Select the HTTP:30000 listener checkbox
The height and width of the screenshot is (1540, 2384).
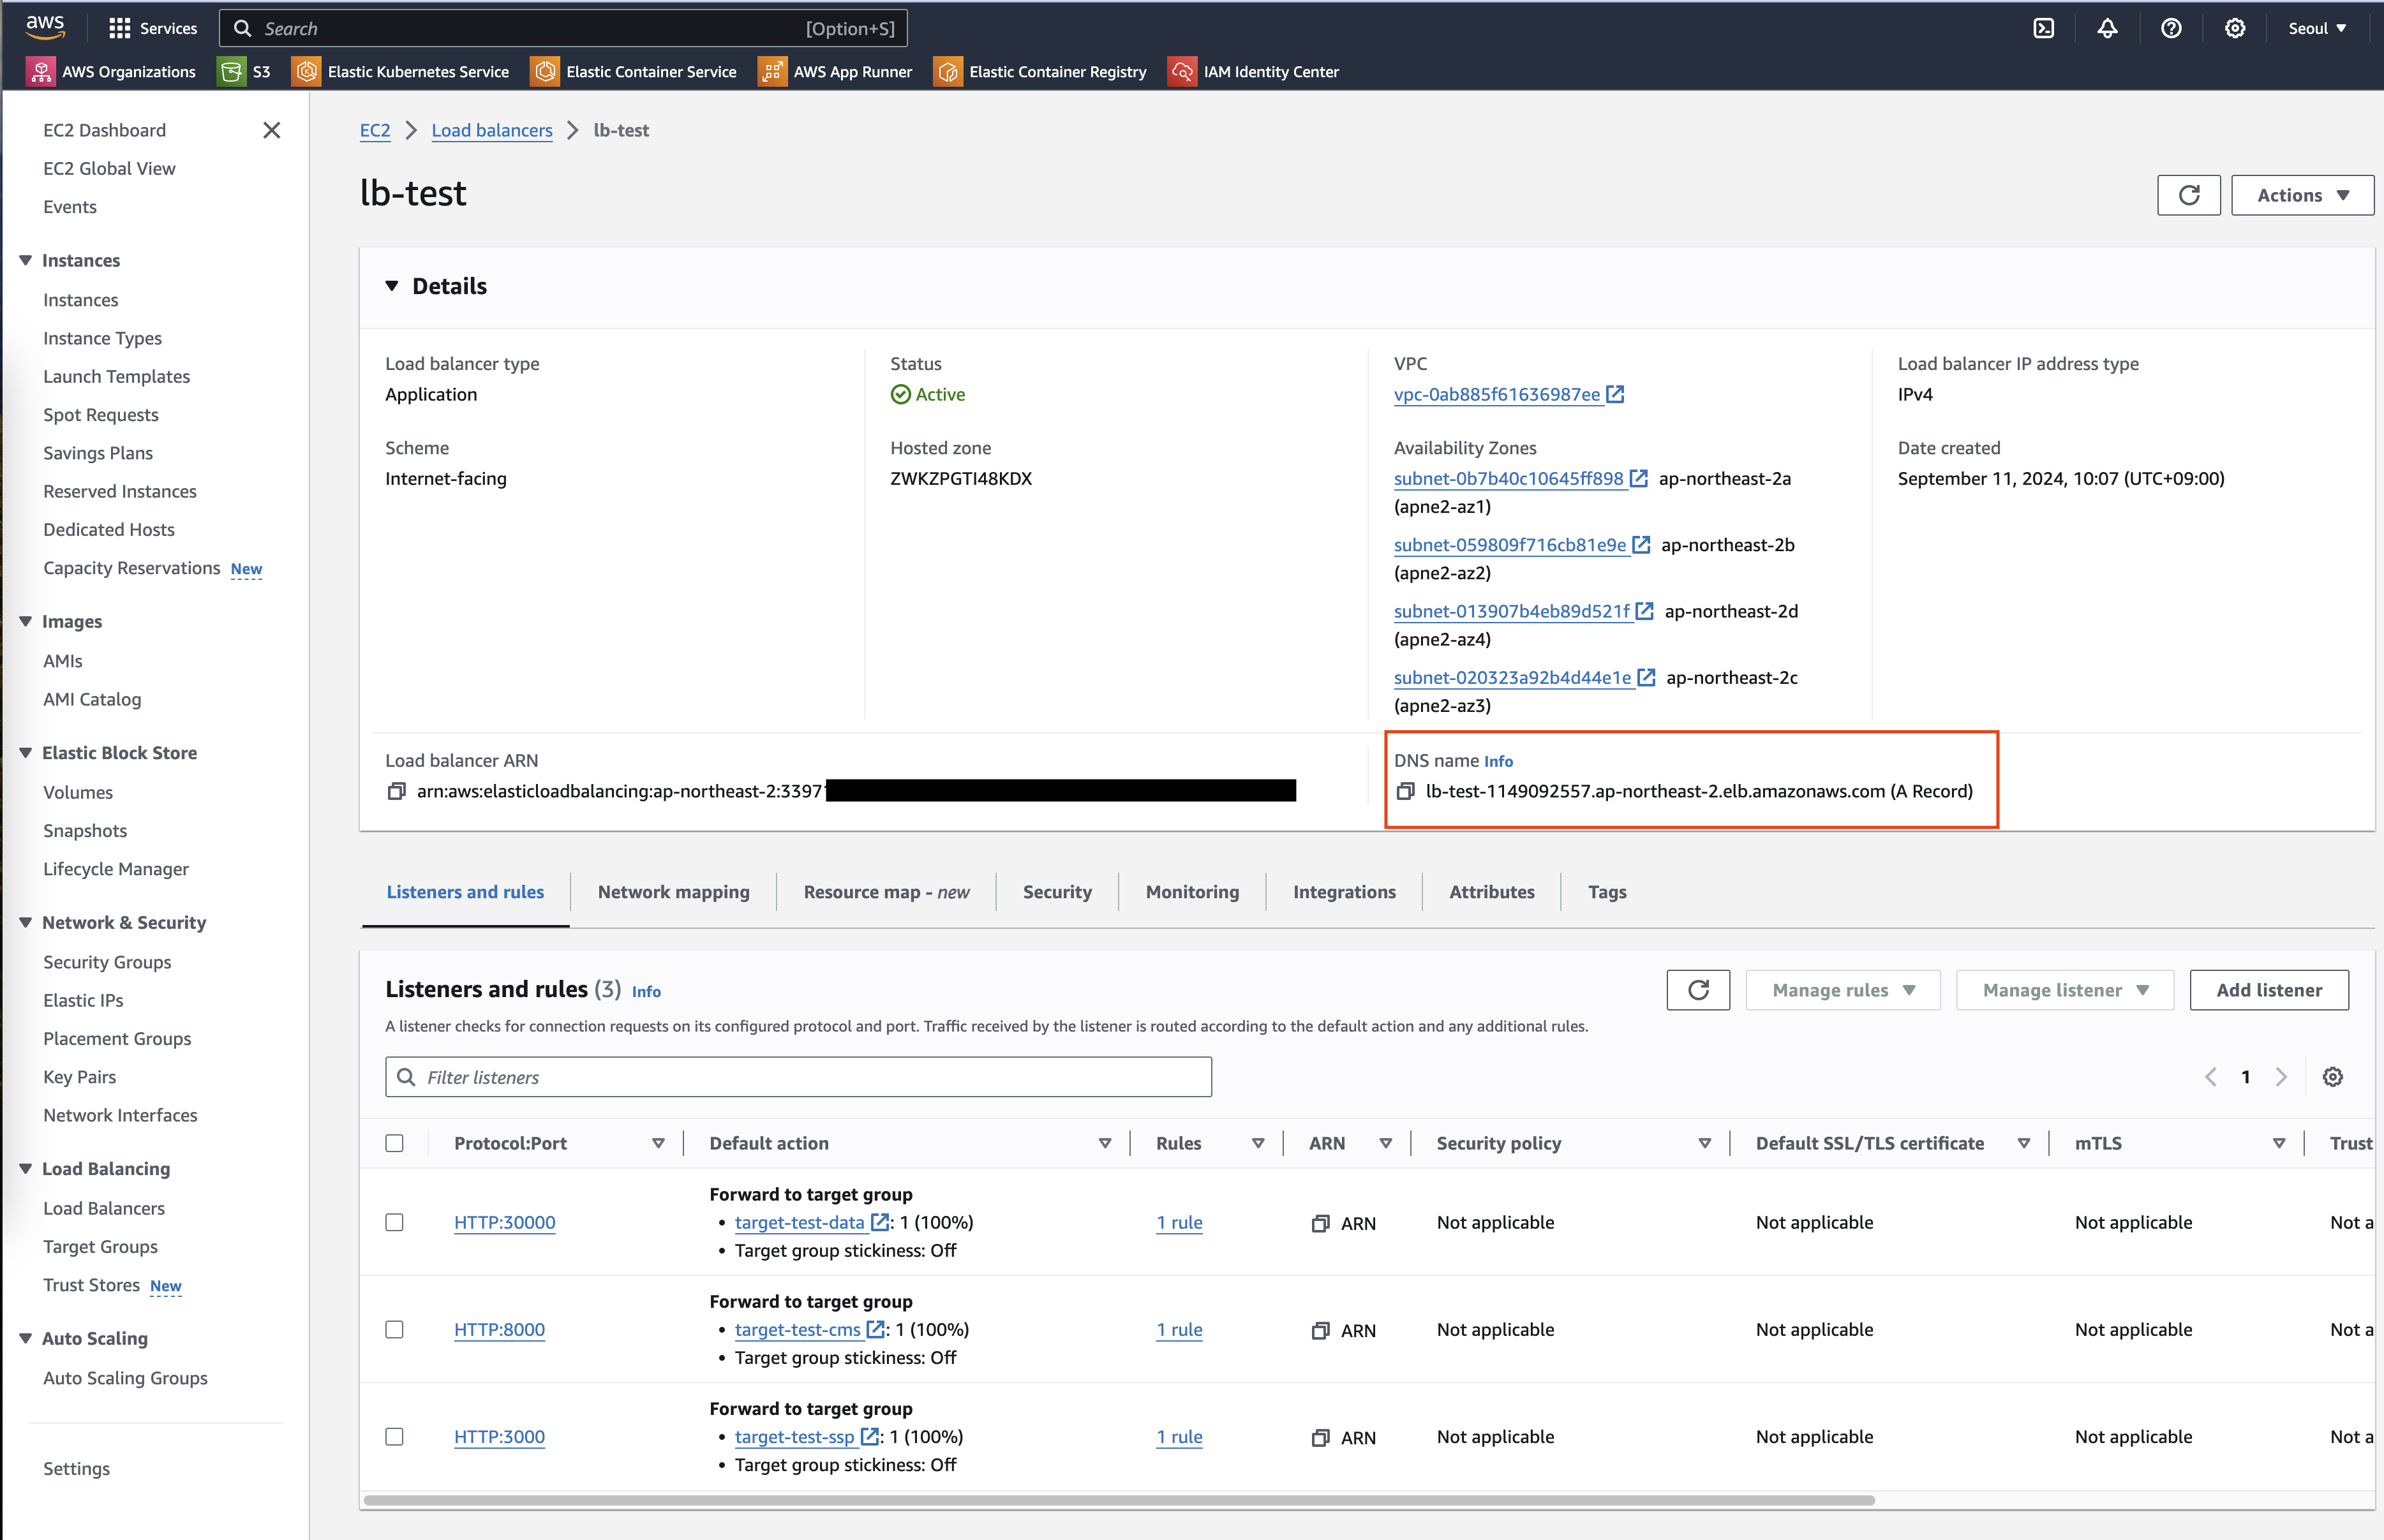pos(394,1222)
